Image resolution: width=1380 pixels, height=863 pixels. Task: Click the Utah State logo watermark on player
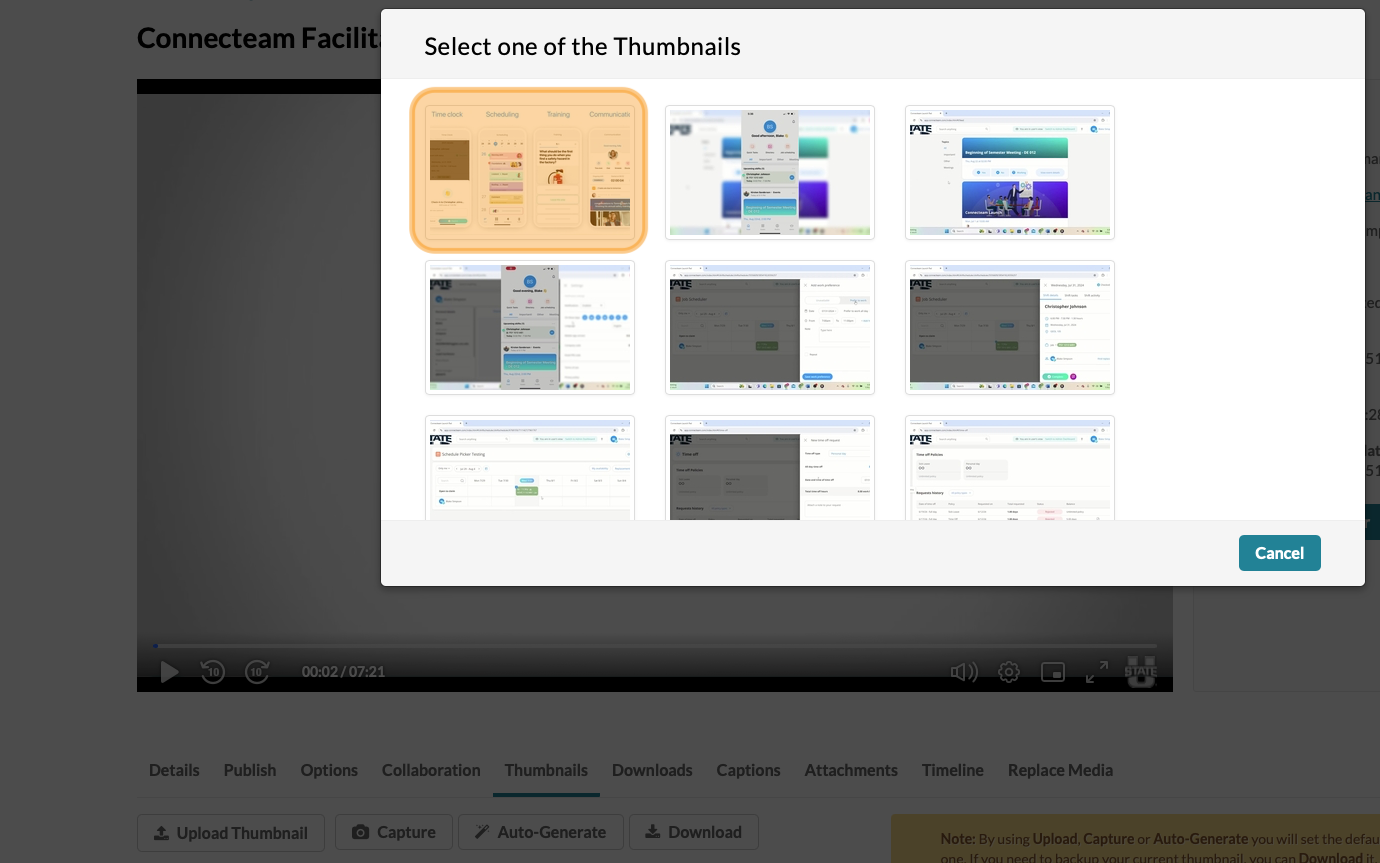click(1140, 671)
